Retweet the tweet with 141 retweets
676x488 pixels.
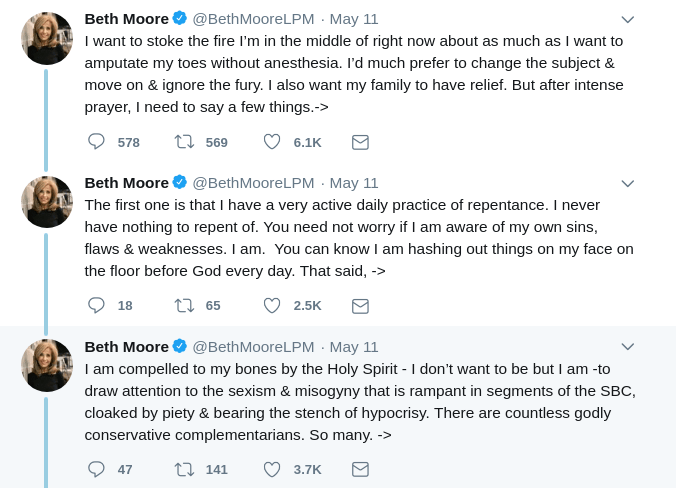click(x=184, y=469)
